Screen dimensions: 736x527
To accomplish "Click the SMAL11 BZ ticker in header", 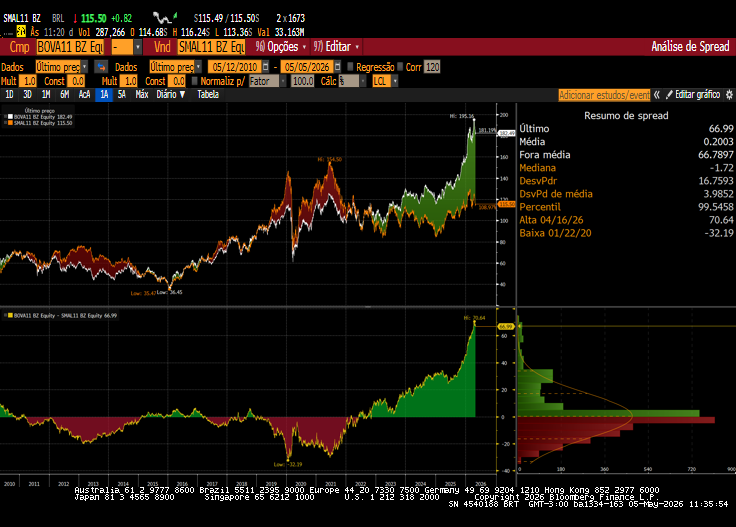I will click(22, 18).
